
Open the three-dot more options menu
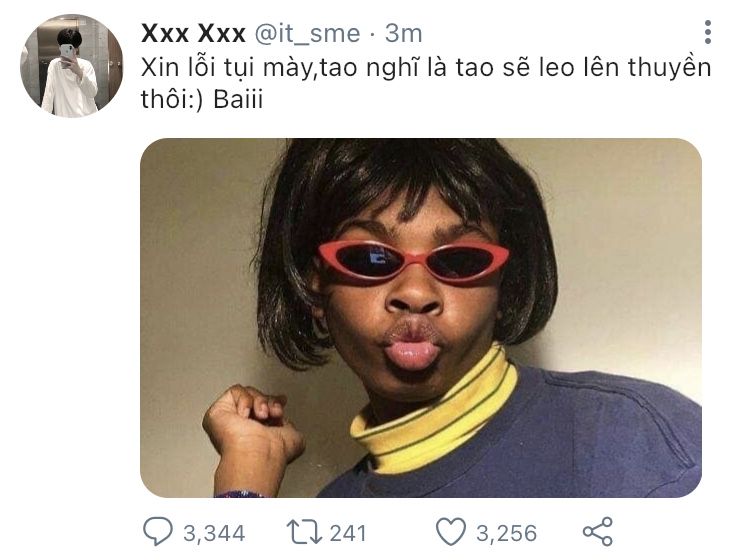tap(708, 33)
